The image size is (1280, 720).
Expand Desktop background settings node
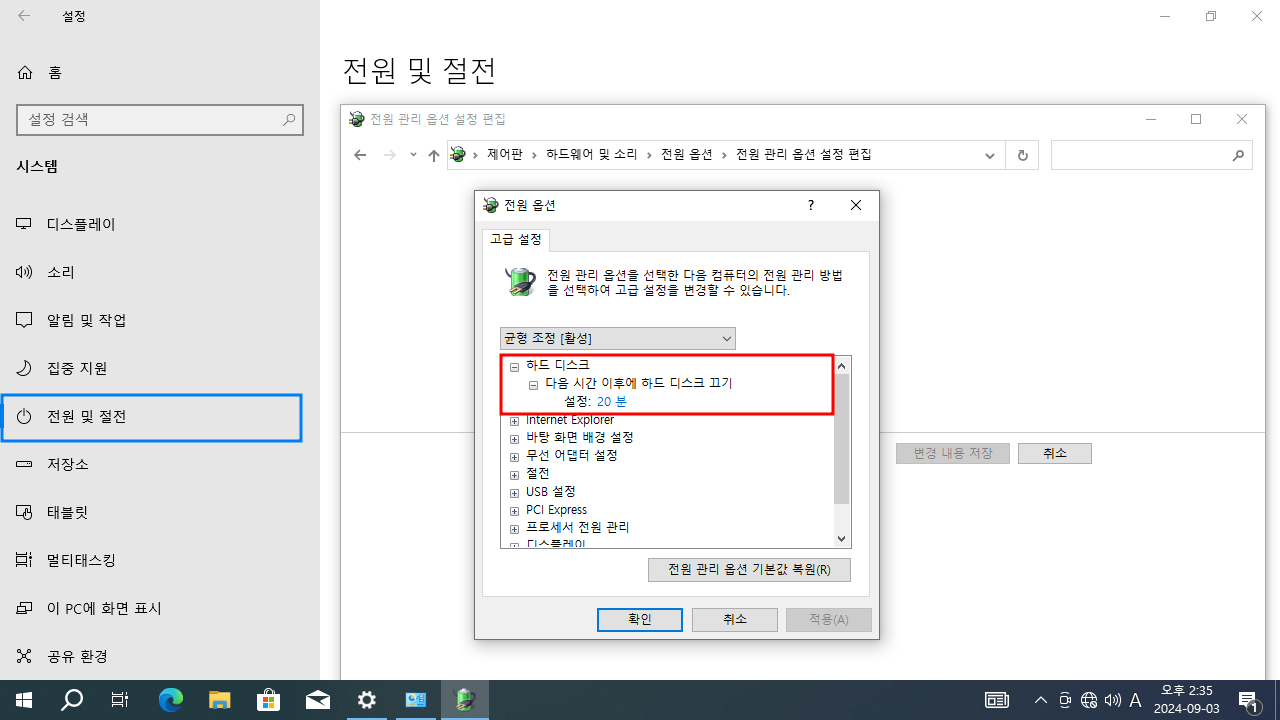click(x=514, y=439)
